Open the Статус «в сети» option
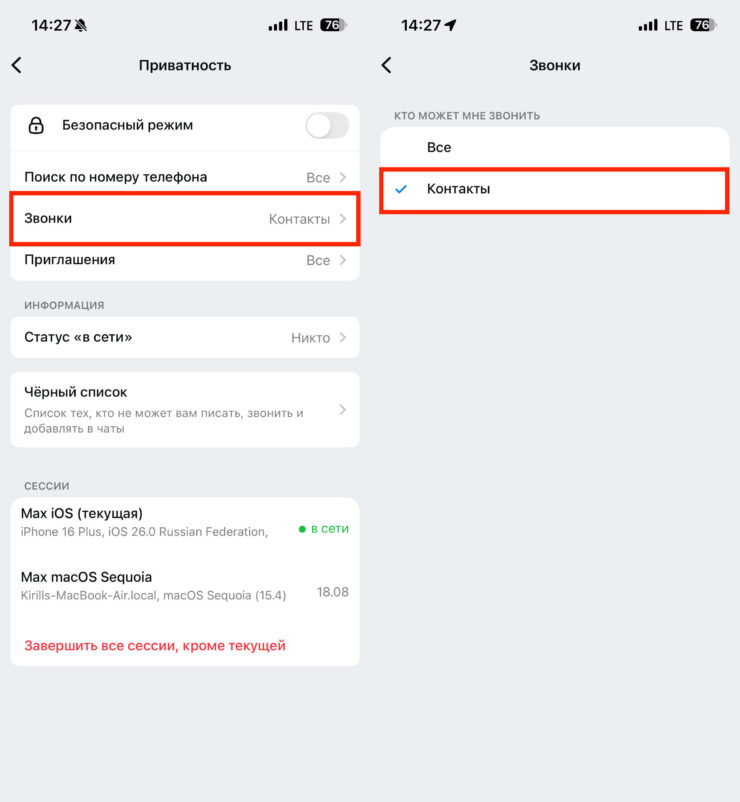Screen dimensions: 740x802 click(x=184, y=338)
